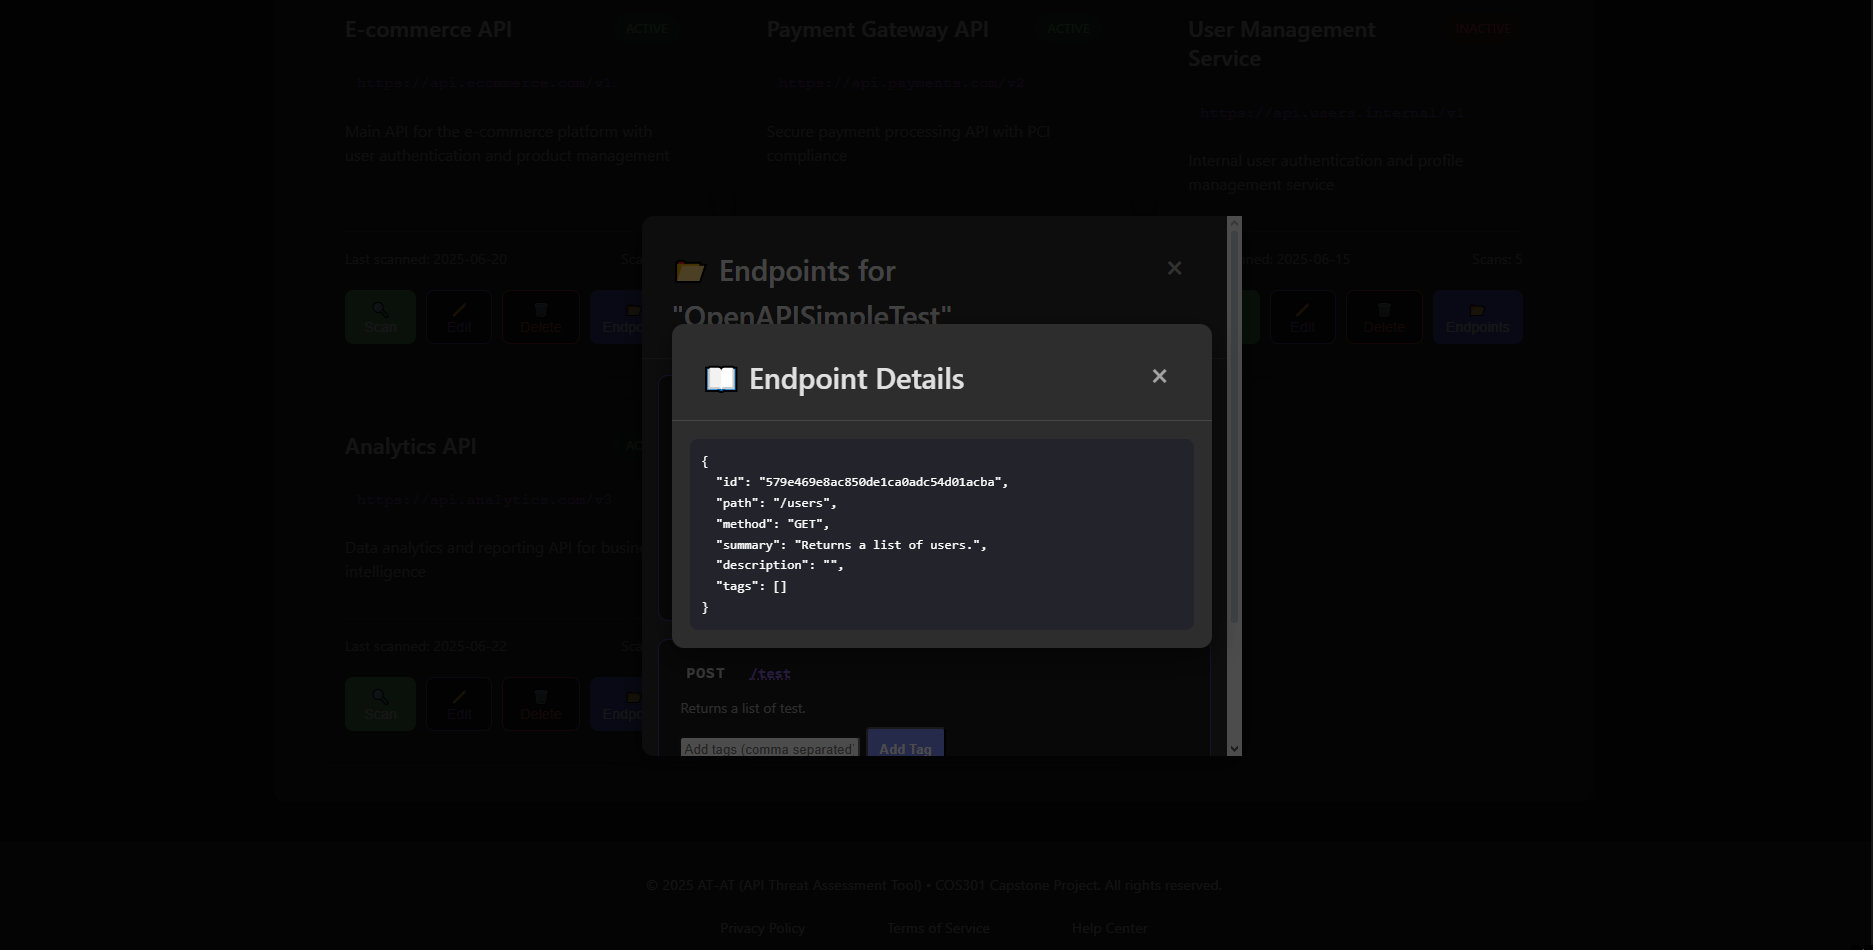
Task: Click the folder icon beside Endpoints for title
Action: tap(690, 271)
